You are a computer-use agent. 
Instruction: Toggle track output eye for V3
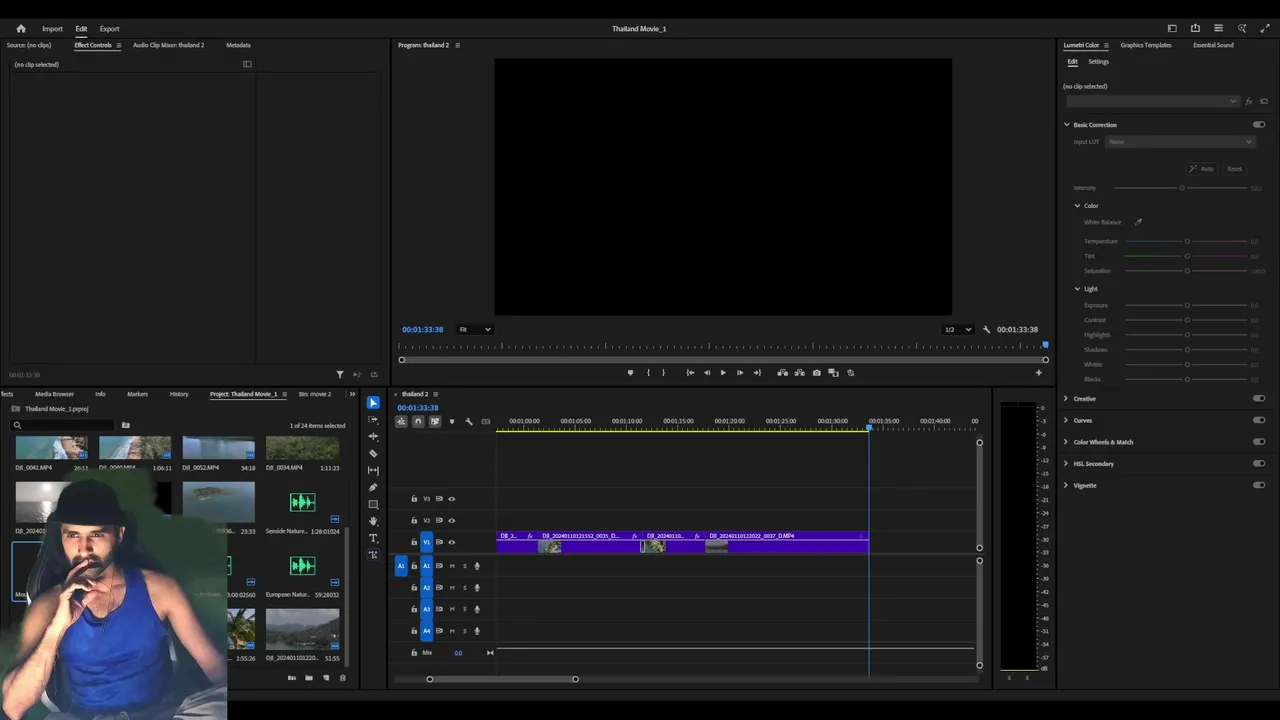point(451,498)
